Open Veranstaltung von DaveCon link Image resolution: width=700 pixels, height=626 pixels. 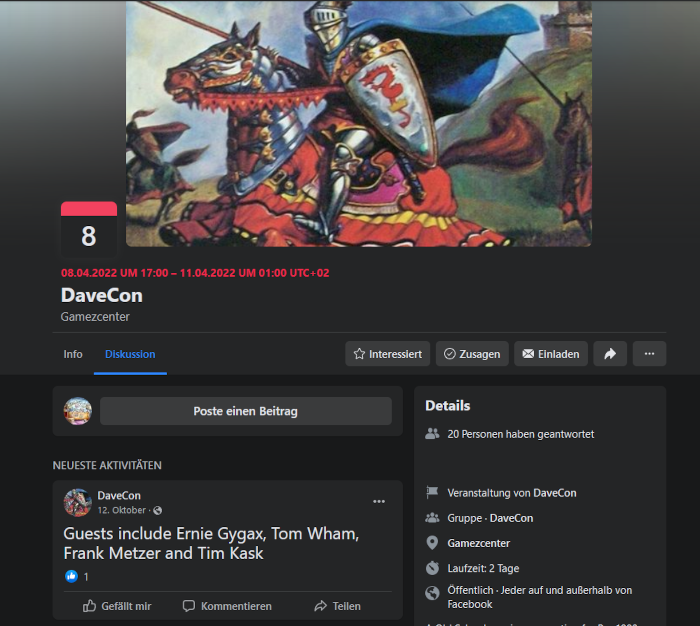(x=512, y=493)
